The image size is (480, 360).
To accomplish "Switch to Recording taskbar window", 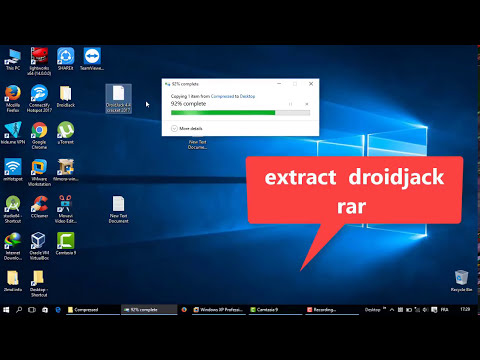I will [332, 310].
